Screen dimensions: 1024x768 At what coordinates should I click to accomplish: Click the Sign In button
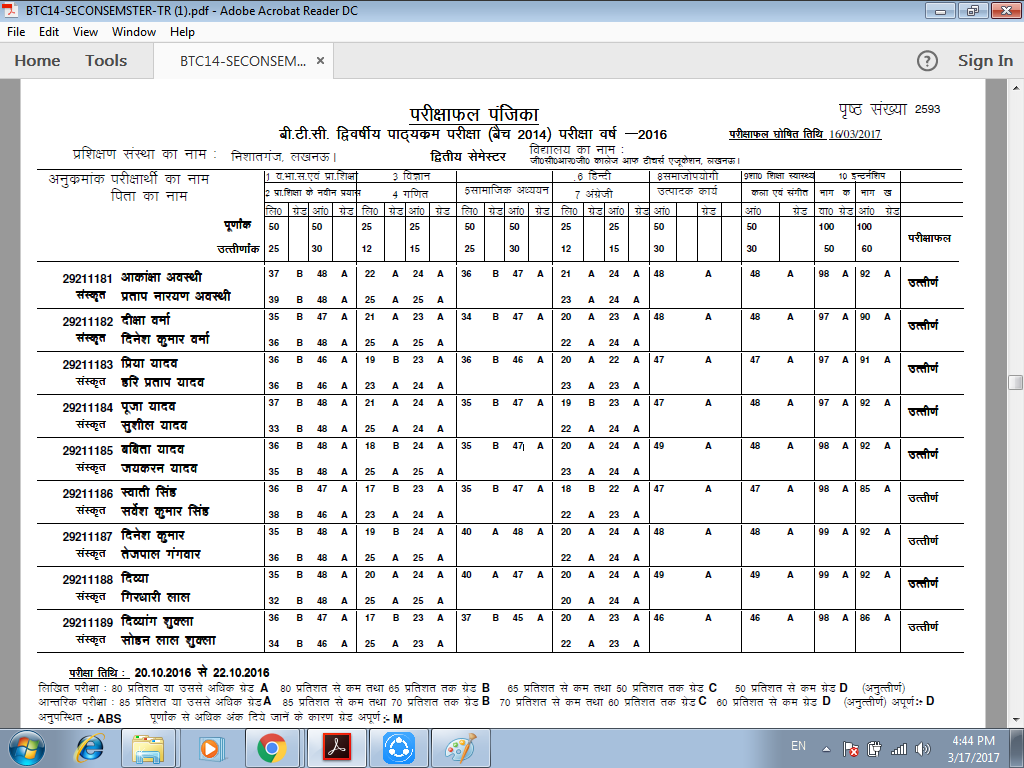click(985, 61)
